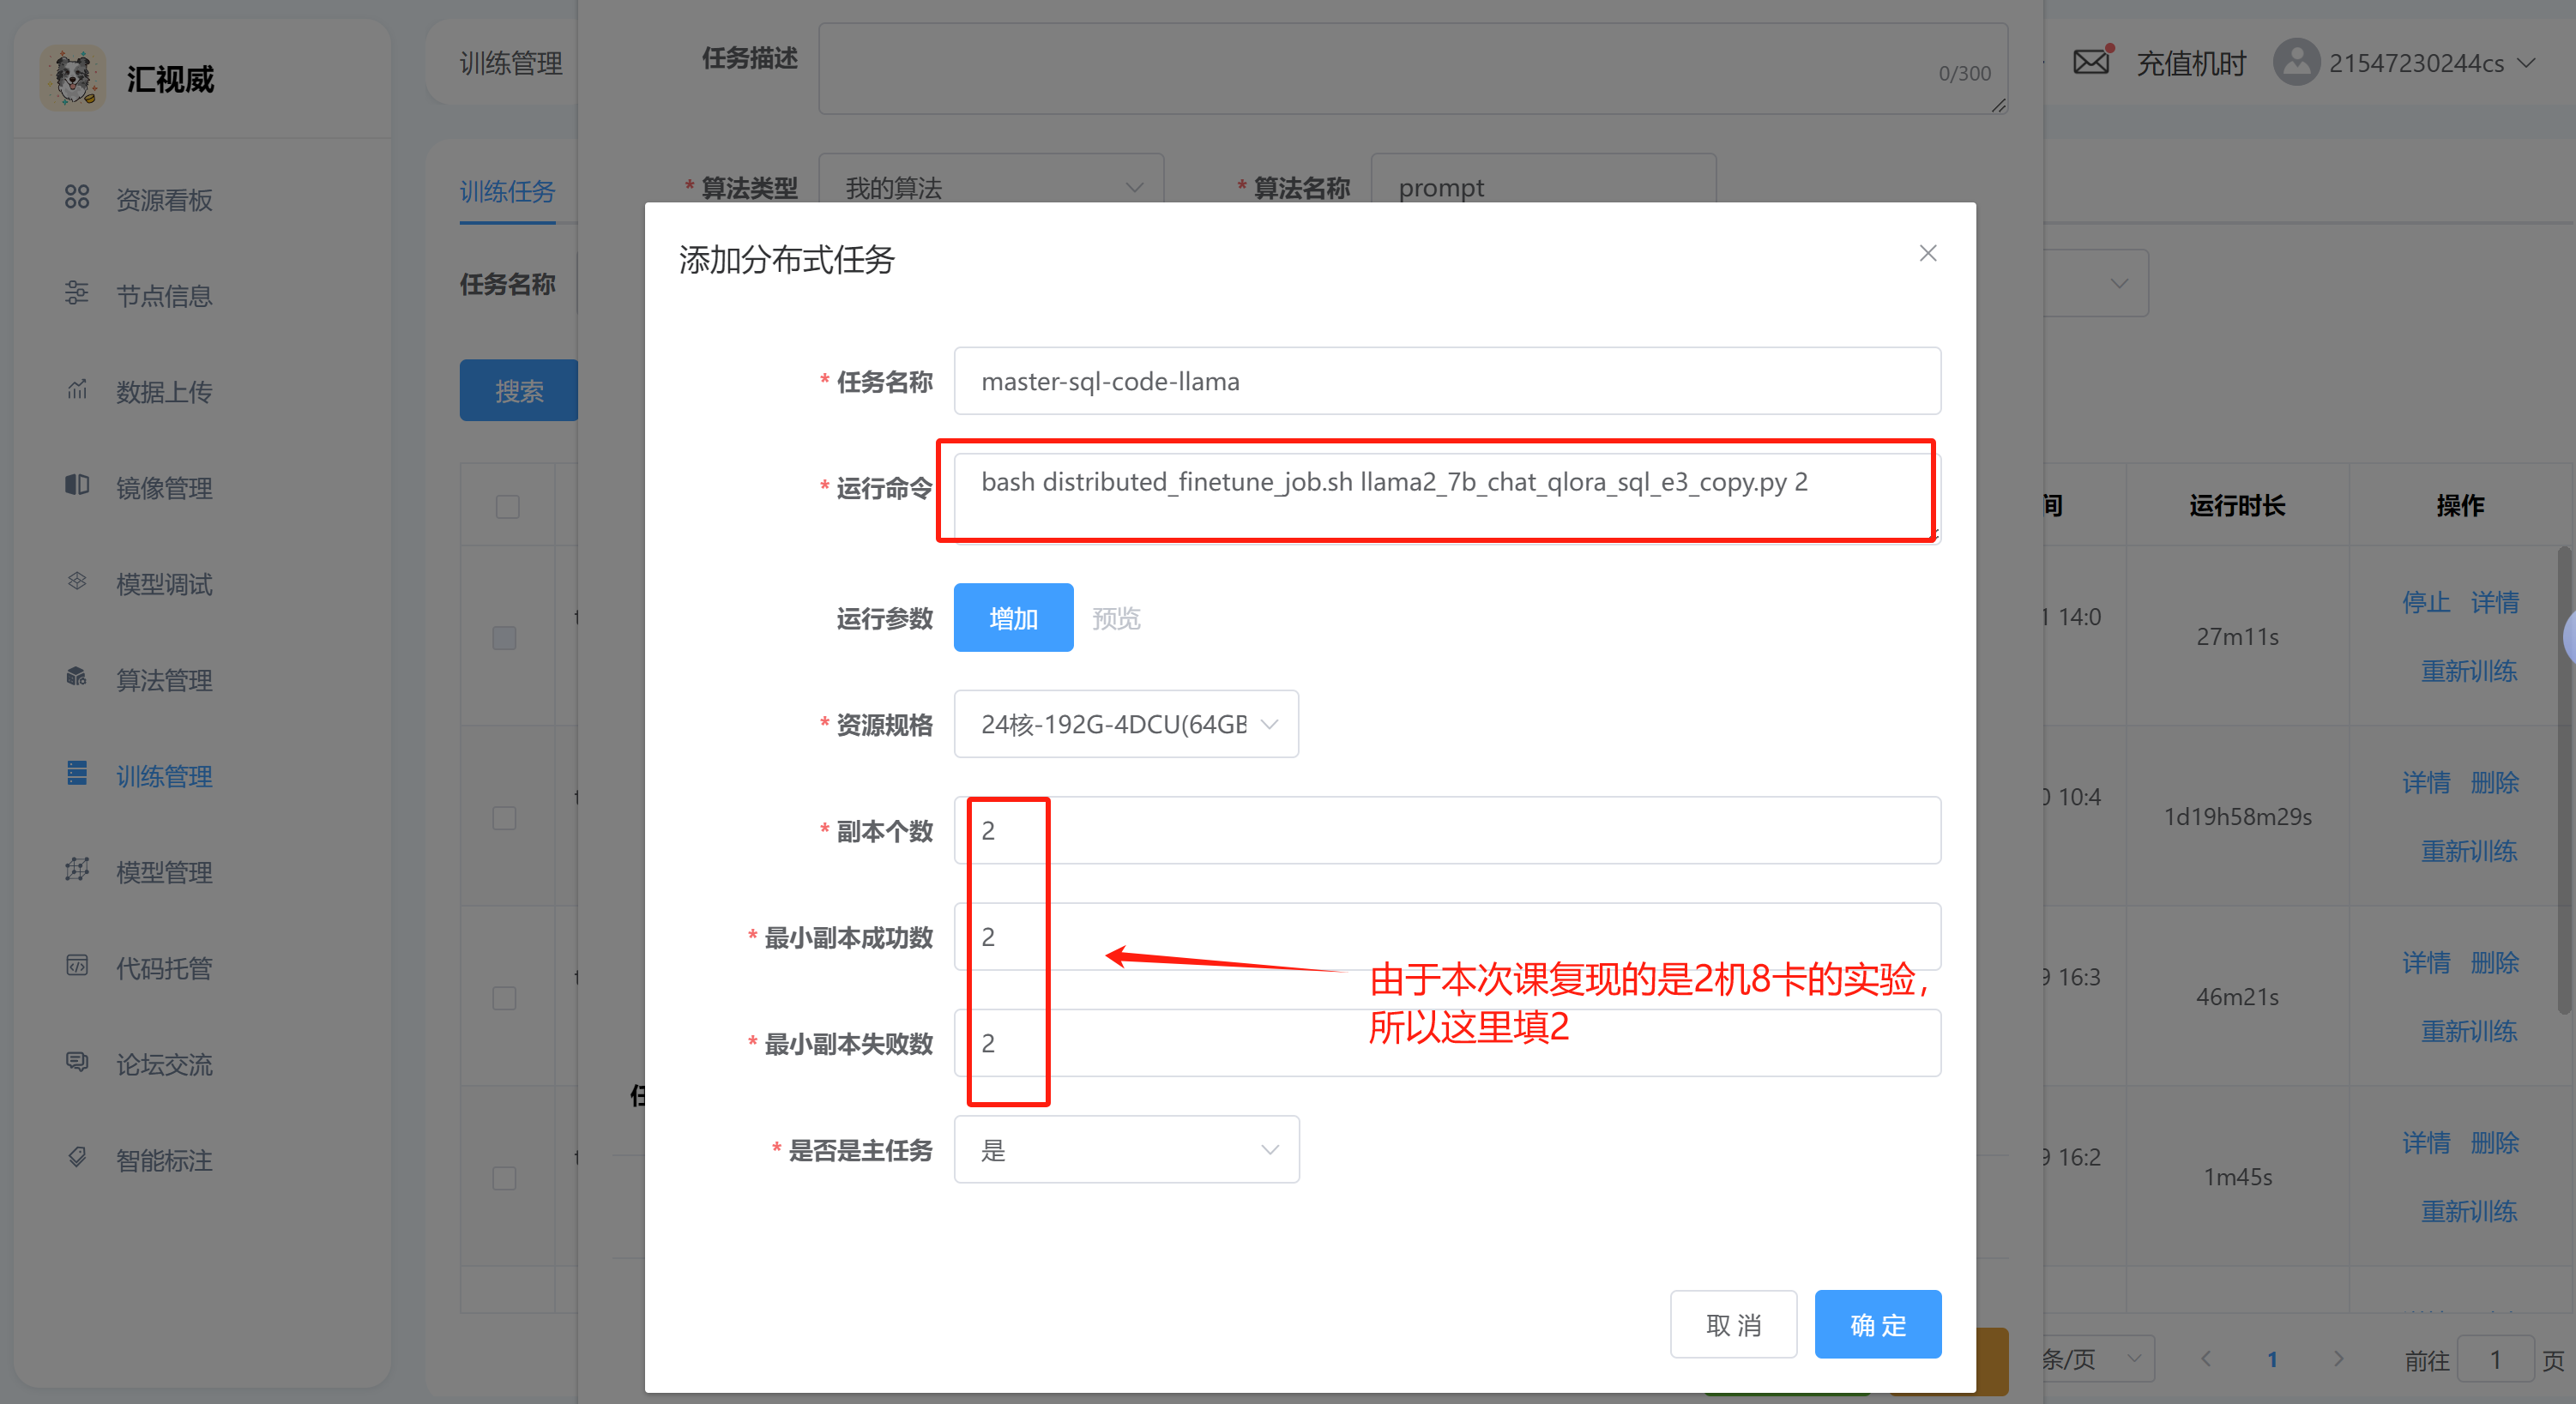Image resolution: width=2576 pixels, height=1404 pixels.
Task: Go to previous page arrow
Action: (x=2206, y=1358)
